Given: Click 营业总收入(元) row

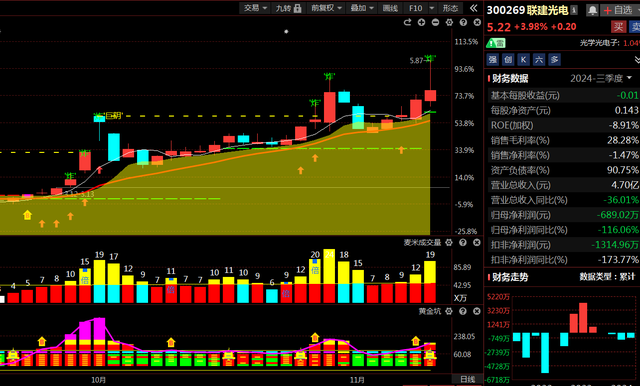Looking at the screenshot, I should (x=563, y=185).
